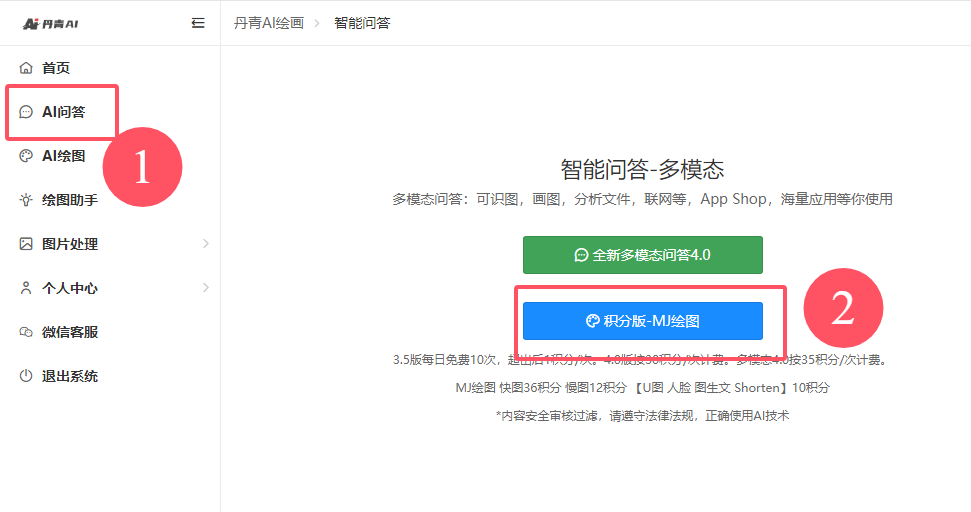Click the power icon for 退出系统

click(x=26, y=376)
